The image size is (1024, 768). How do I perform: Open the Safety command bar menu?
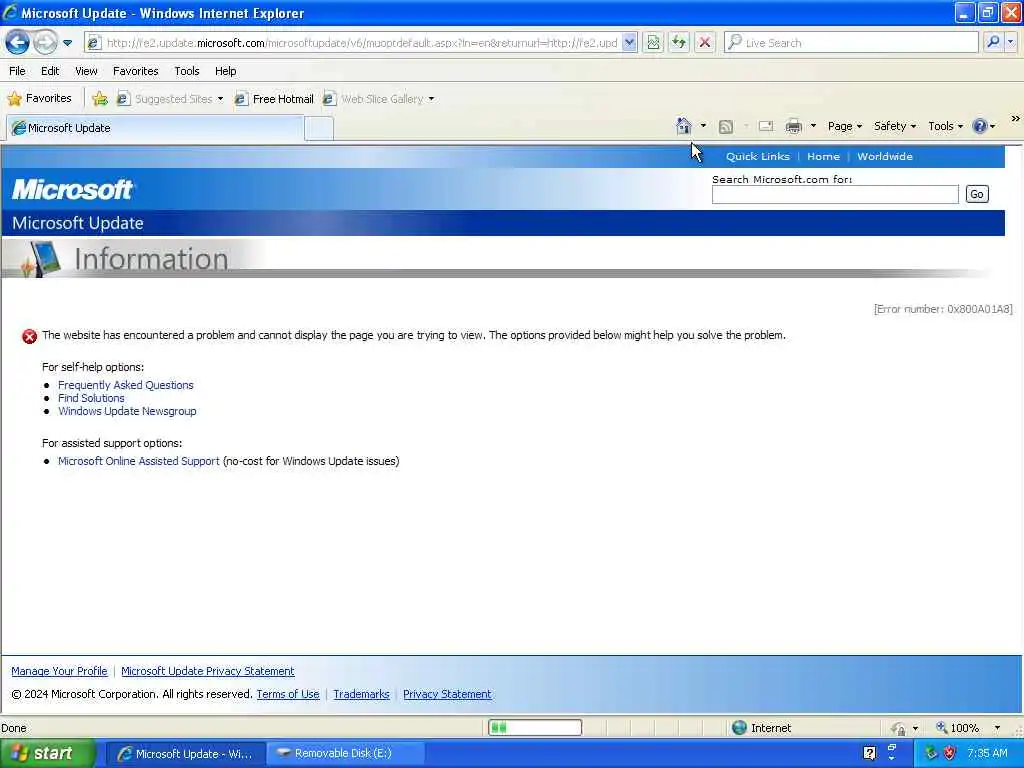tap(895, 126)
